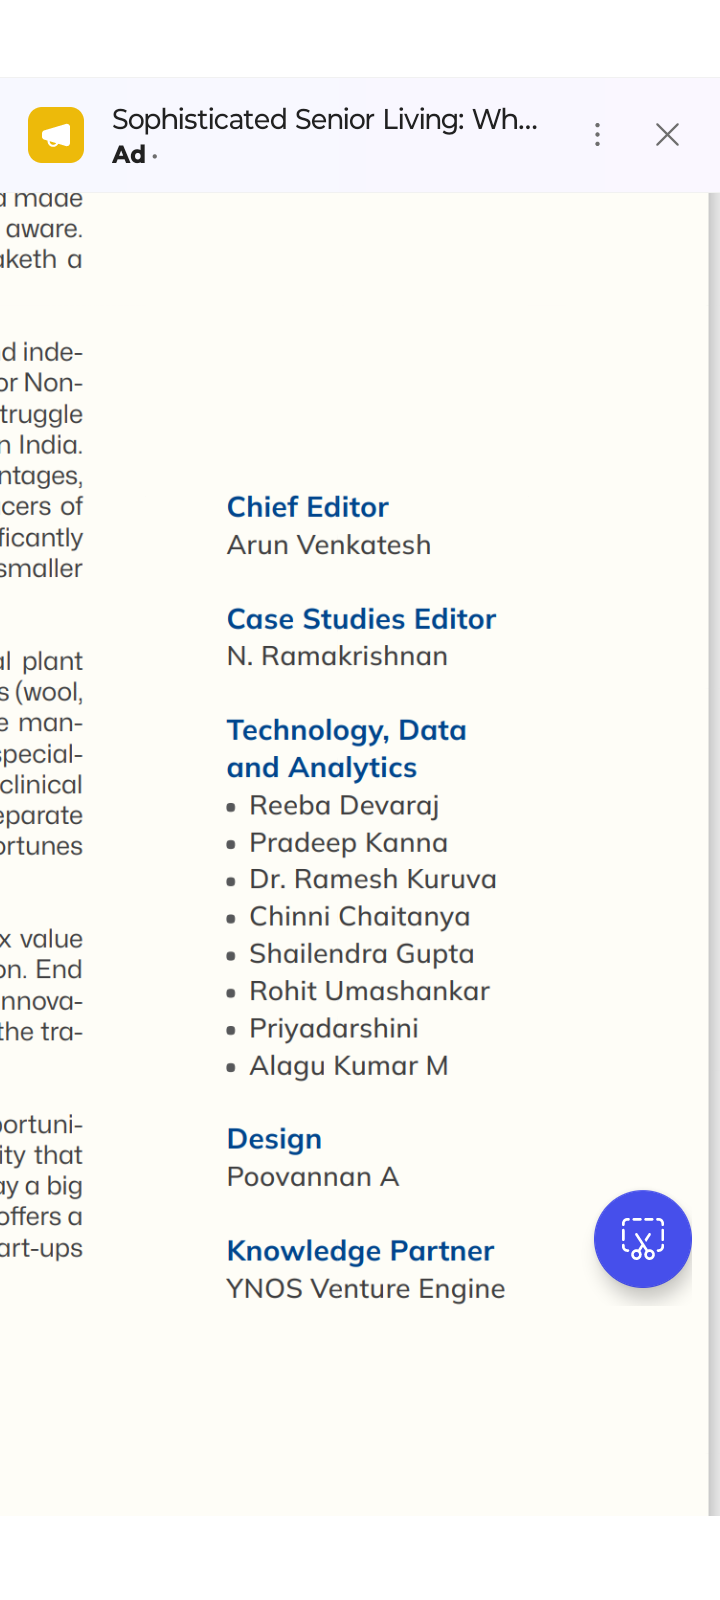This screenshot has width=720, height=1600.
Task: Select YNOS Venture Engine text
Action: tap(365, 1289)
